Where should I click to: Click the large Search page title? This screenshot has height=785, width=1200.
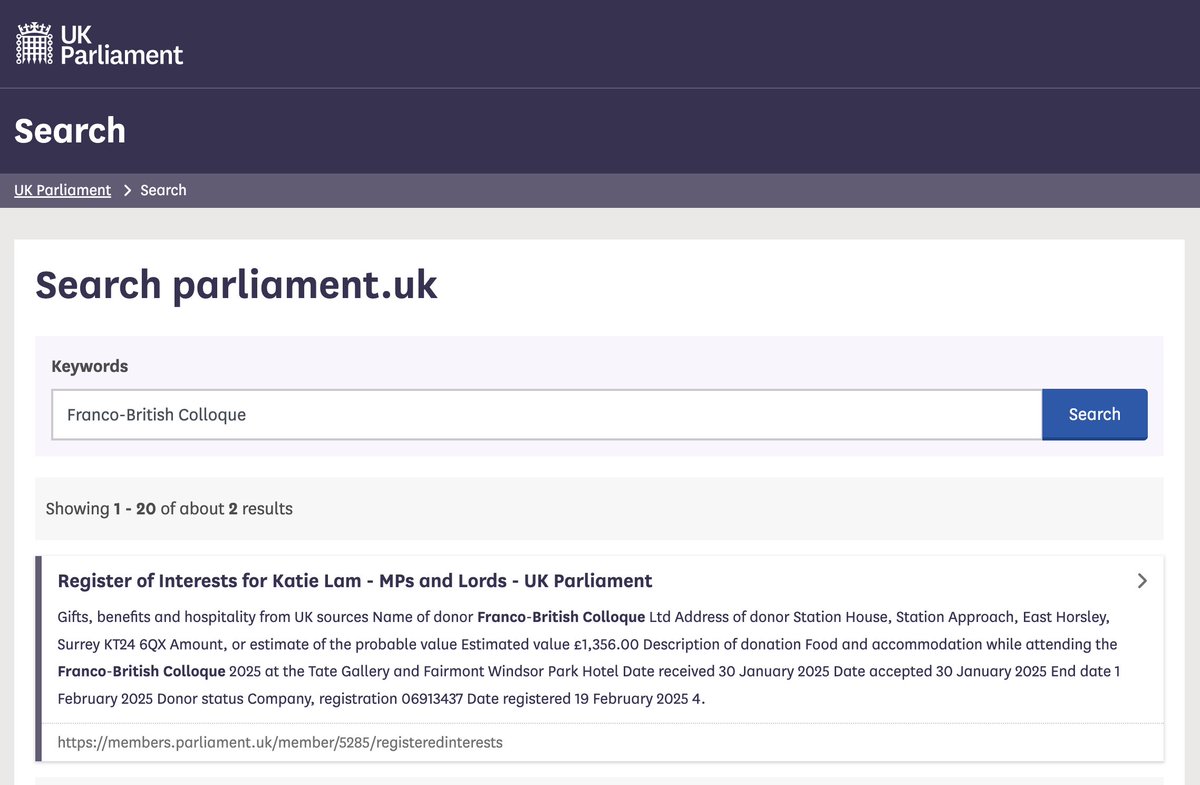[70, 131]
